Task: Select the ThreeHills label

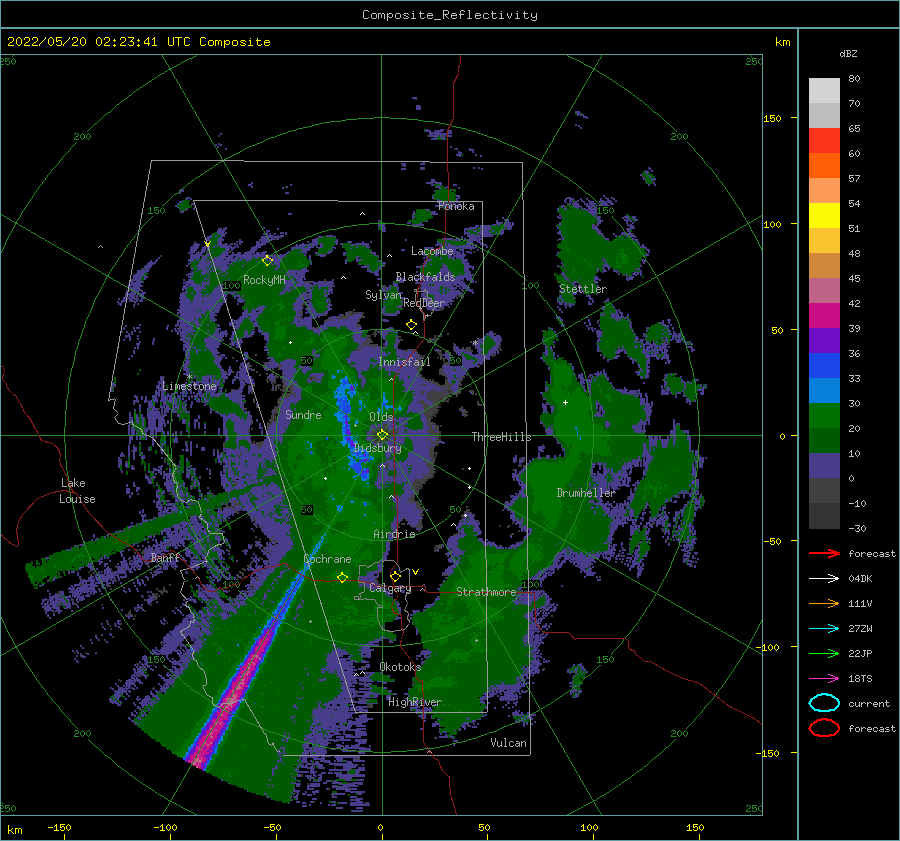Action: tap(501, 437)
